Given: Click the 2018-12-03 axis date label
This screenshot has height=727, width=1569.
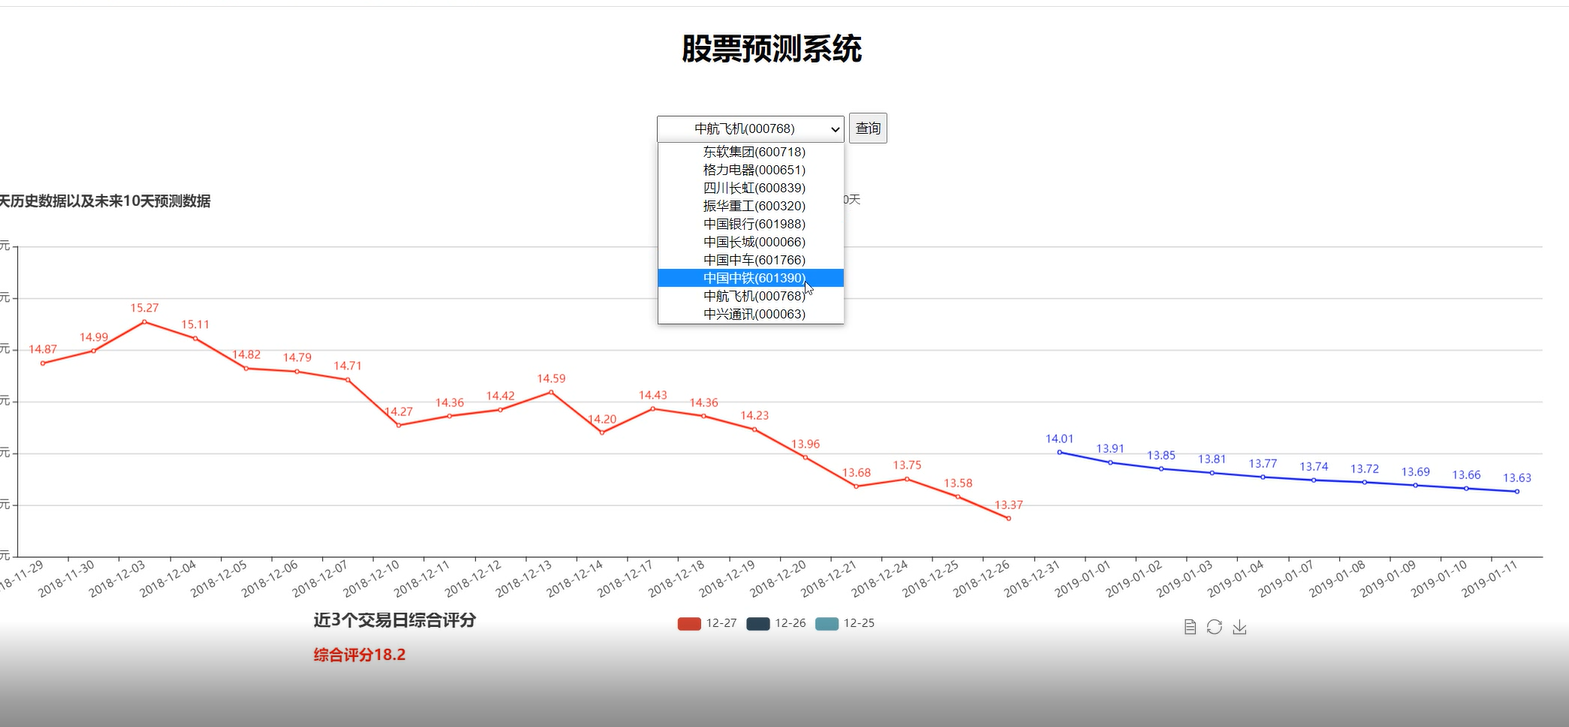Looking at the screenshot, I should [x=117, y=579].
